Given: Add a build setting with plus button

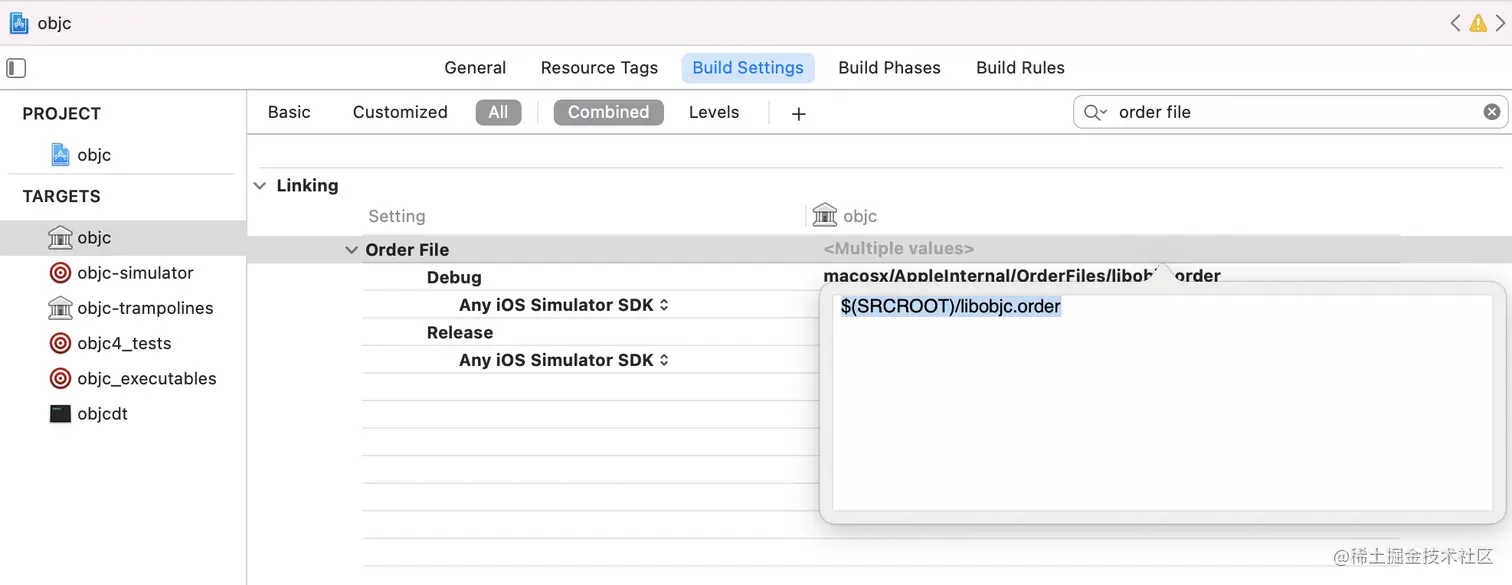Looking at the screenshot, I should click(x=798, y=114).
